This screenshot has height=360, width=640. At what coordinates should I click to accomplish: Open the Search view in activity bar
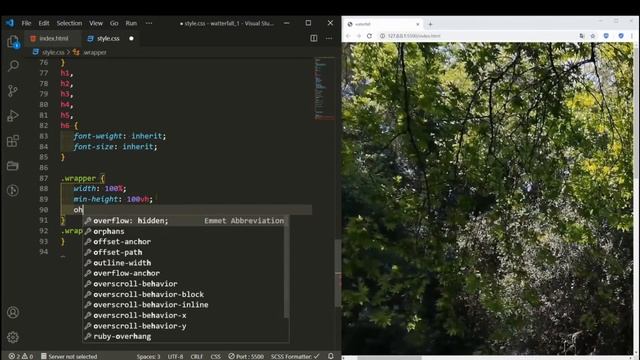[x=13, y=66]
